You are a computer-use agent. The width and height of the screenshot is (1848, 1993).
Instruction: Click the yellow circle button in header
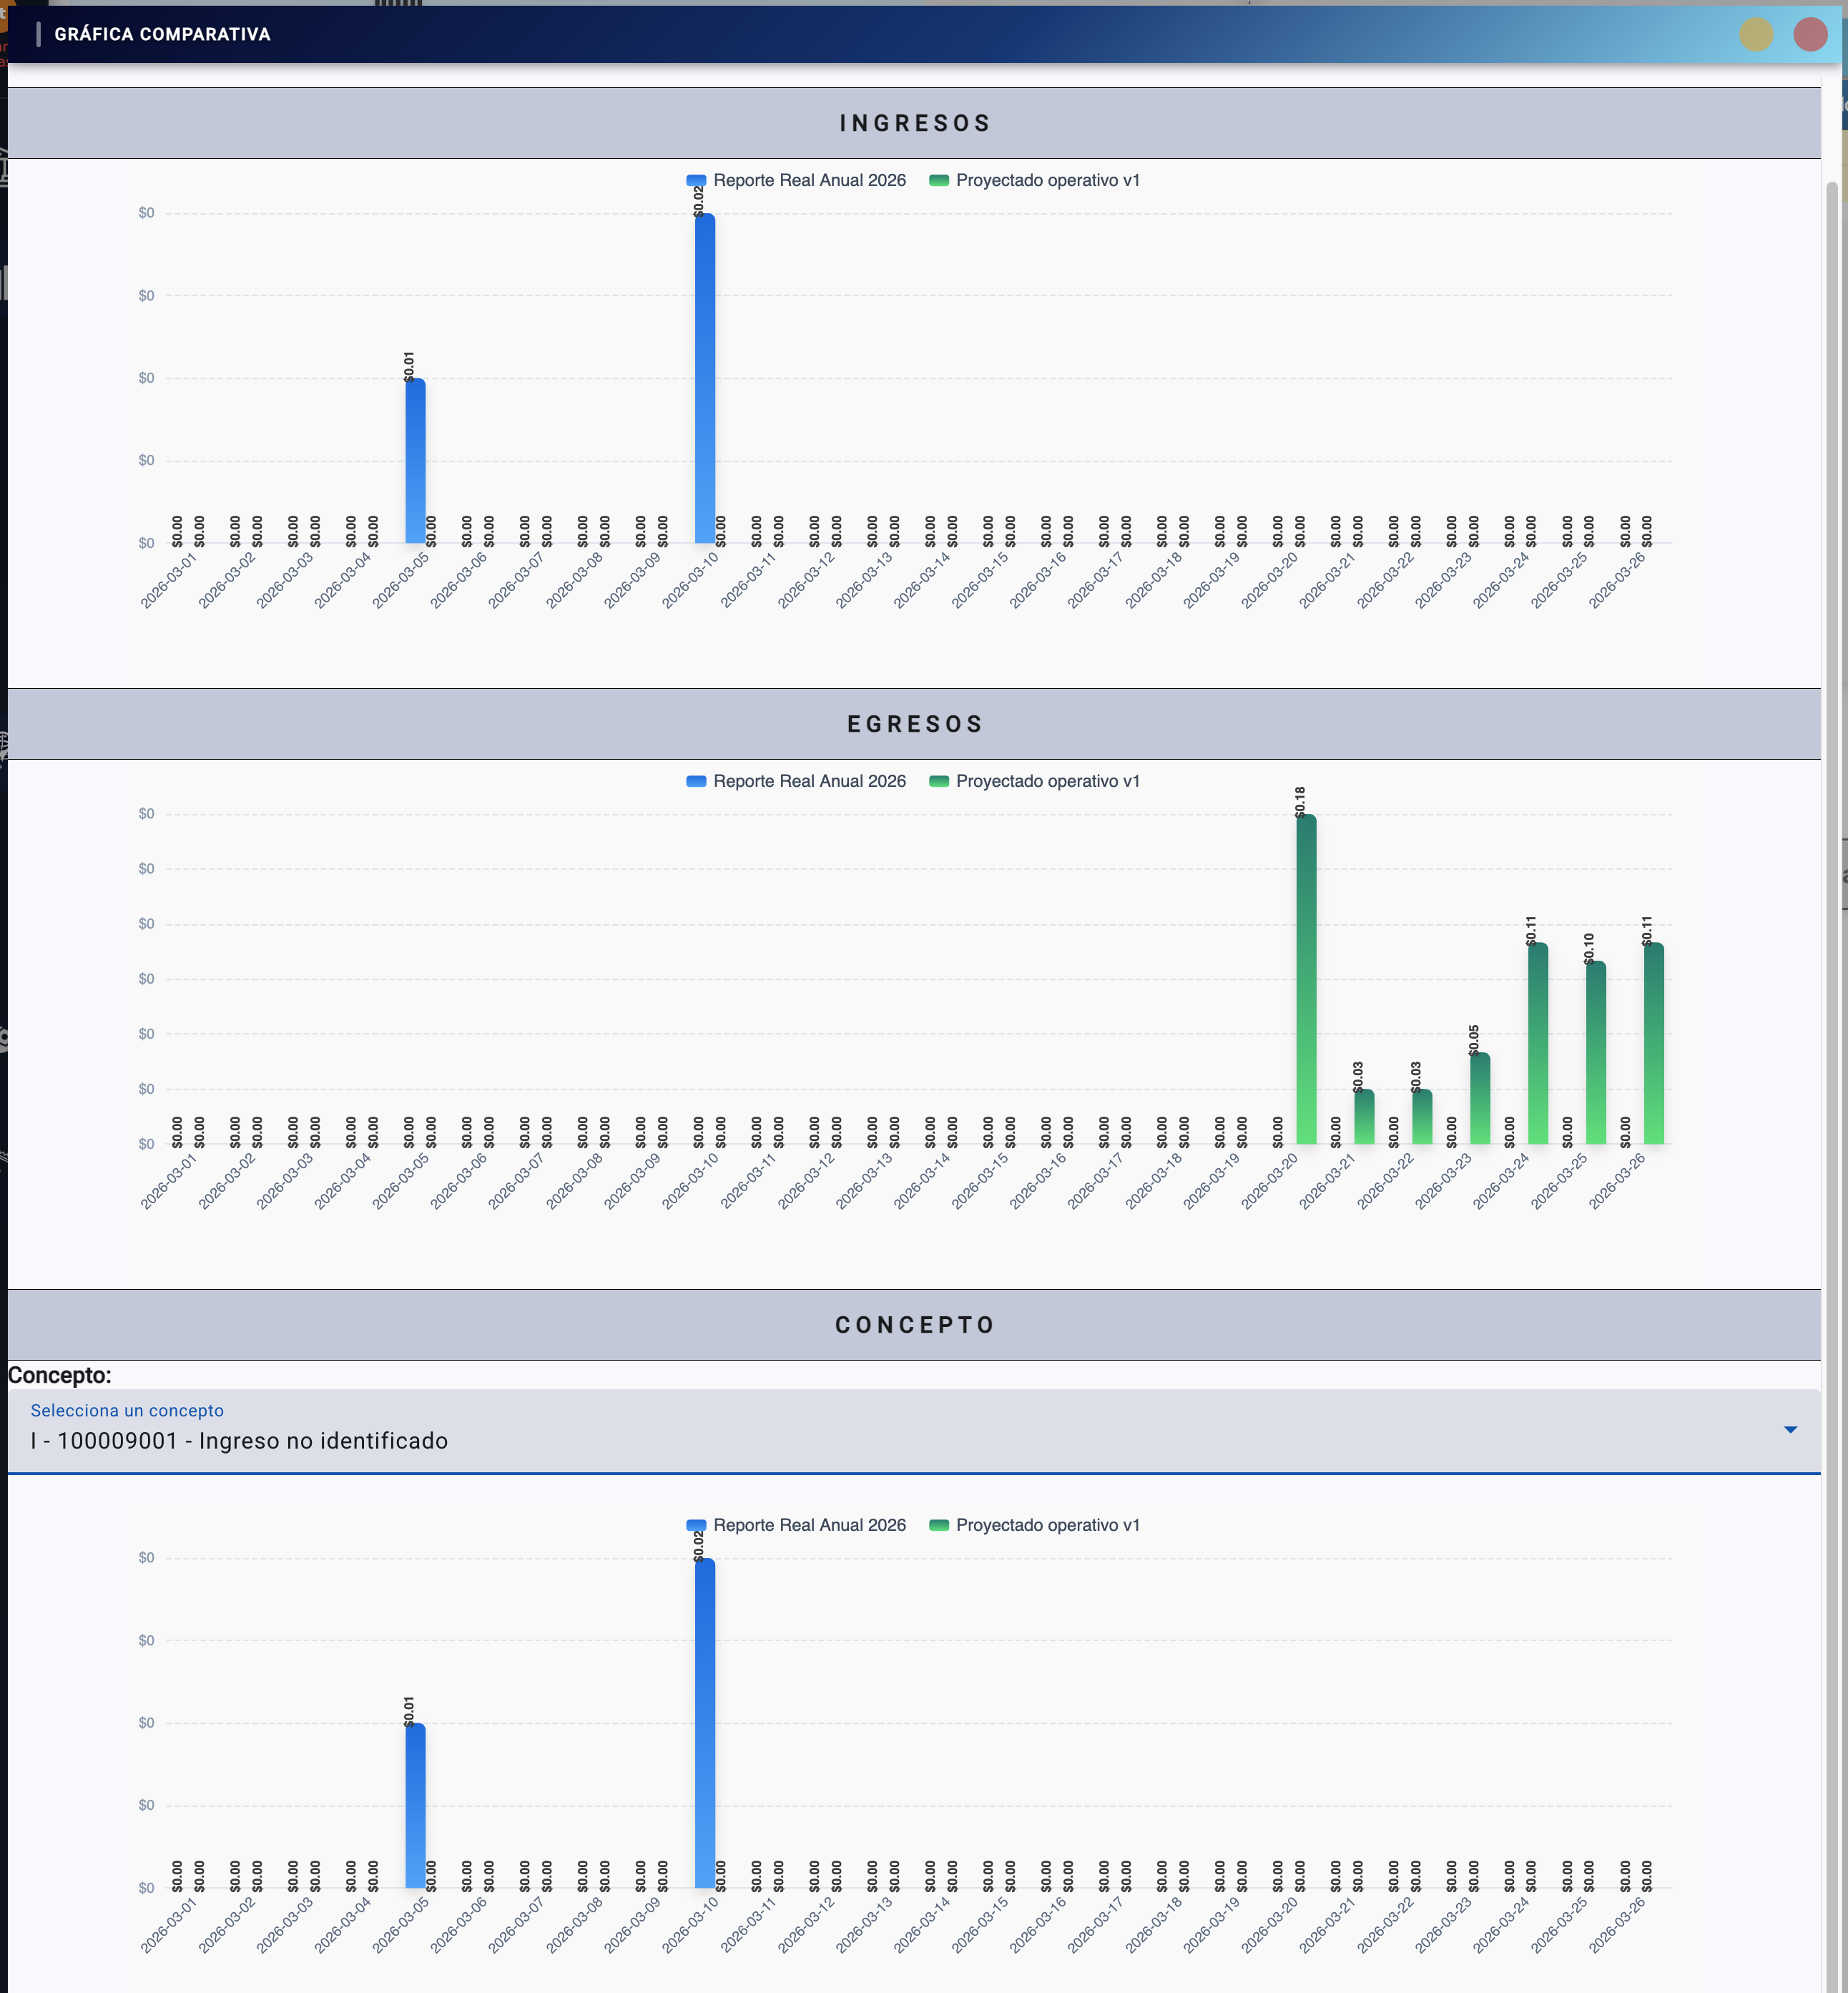[1755, 34]
